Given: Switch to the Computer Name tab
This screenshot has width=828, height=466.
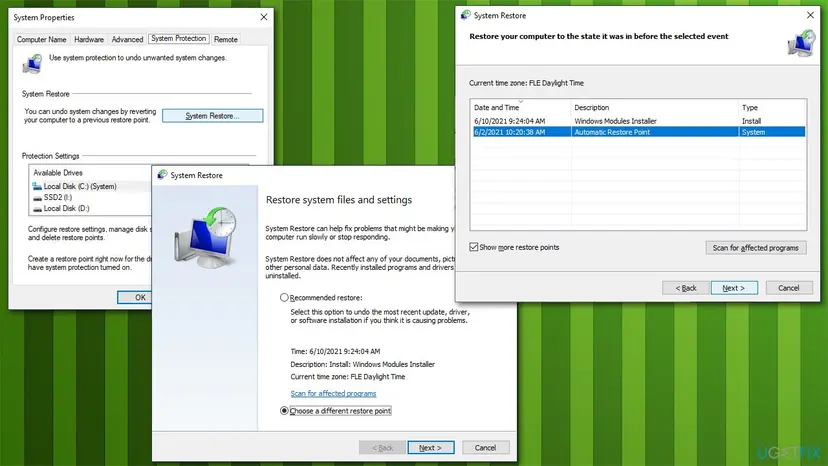Looking at the screenshot, I should (x=41, y=39).
